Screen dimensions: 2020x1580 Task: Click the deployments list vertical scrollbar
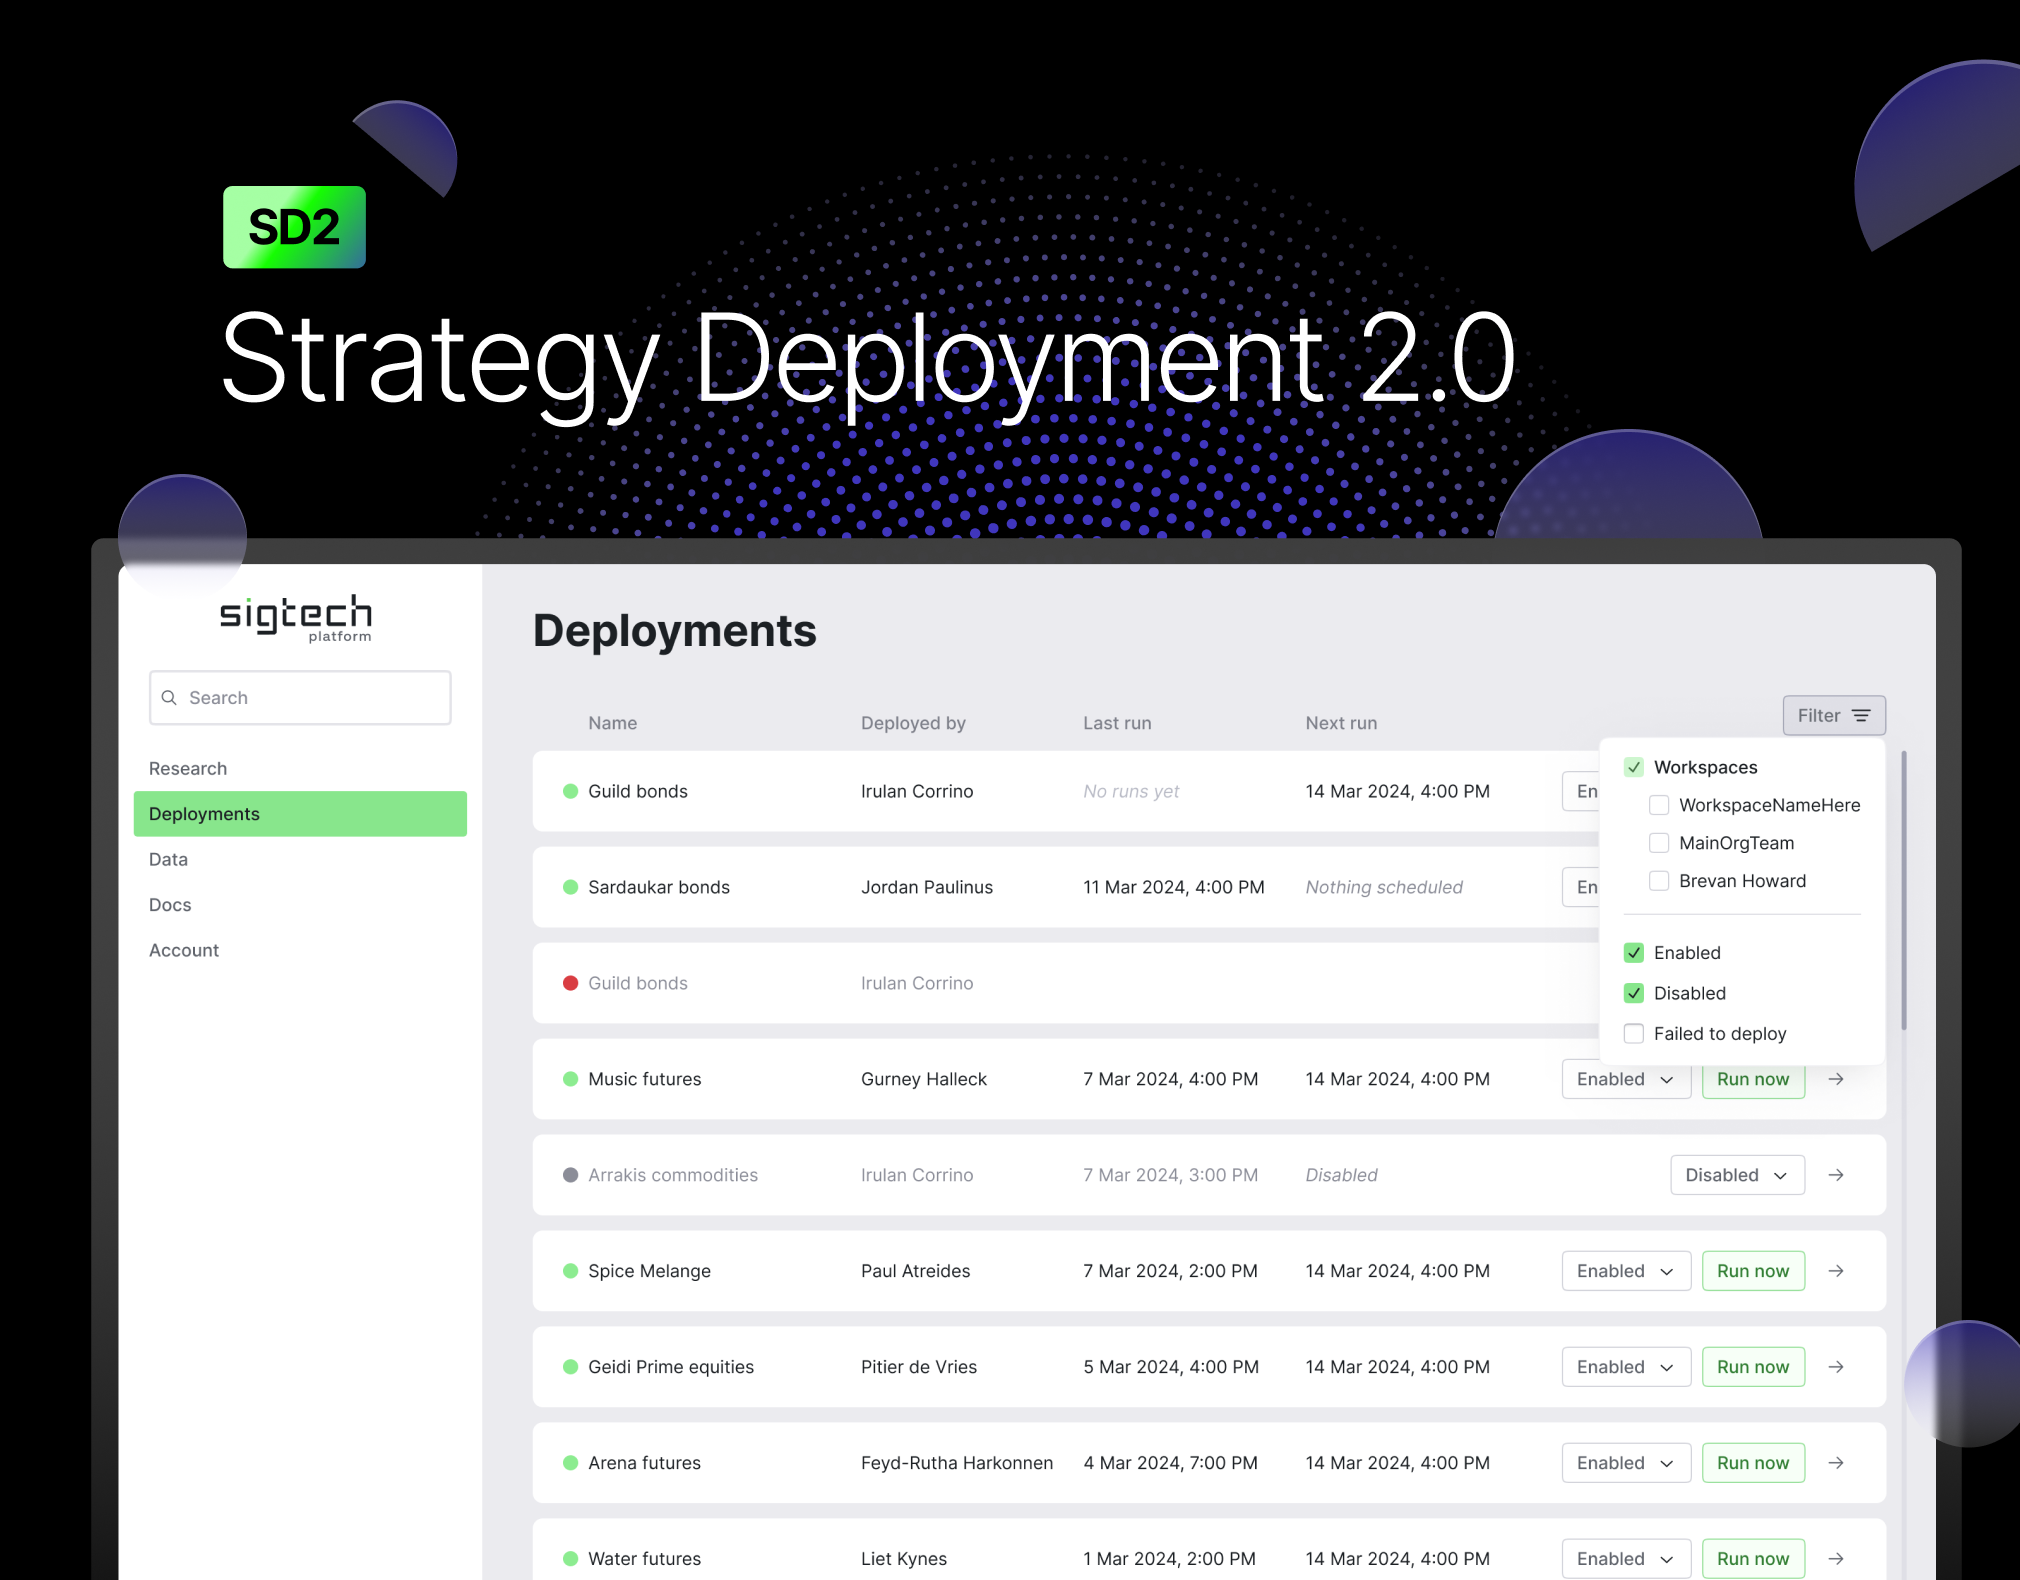pyautogui.click(x=1904, y=890)
